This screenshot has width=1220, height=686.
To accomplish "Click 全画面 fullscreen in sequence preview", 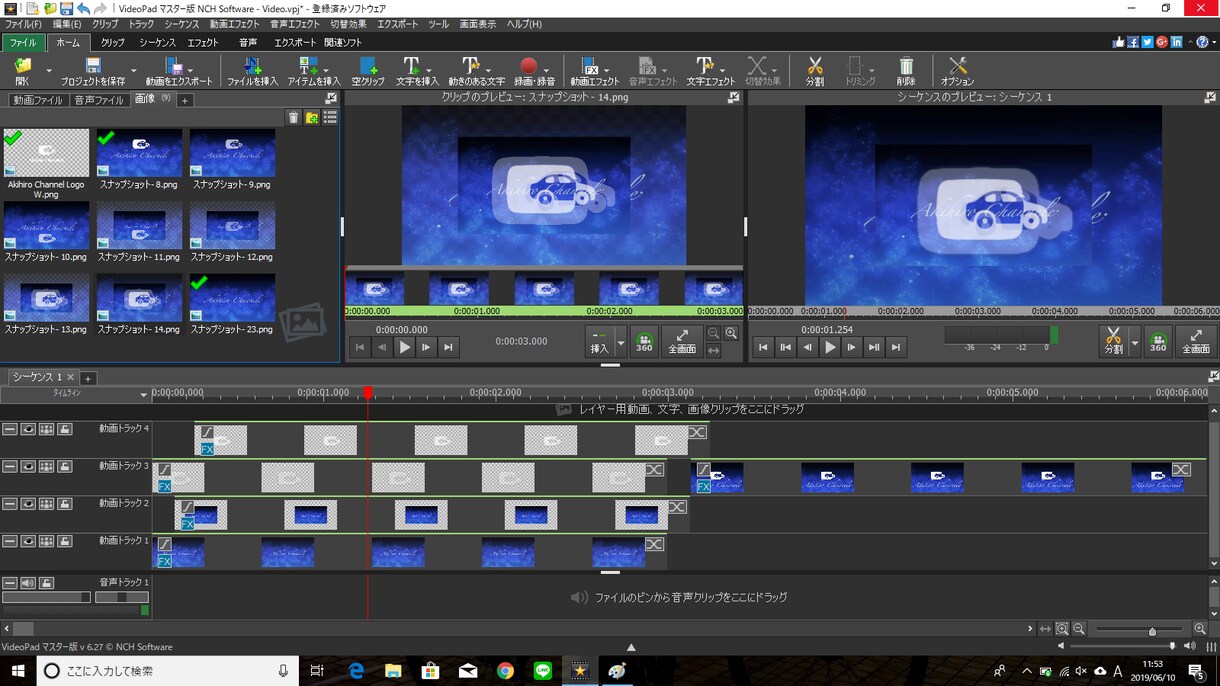I will pyautogui.click(x=1196, y=341).
